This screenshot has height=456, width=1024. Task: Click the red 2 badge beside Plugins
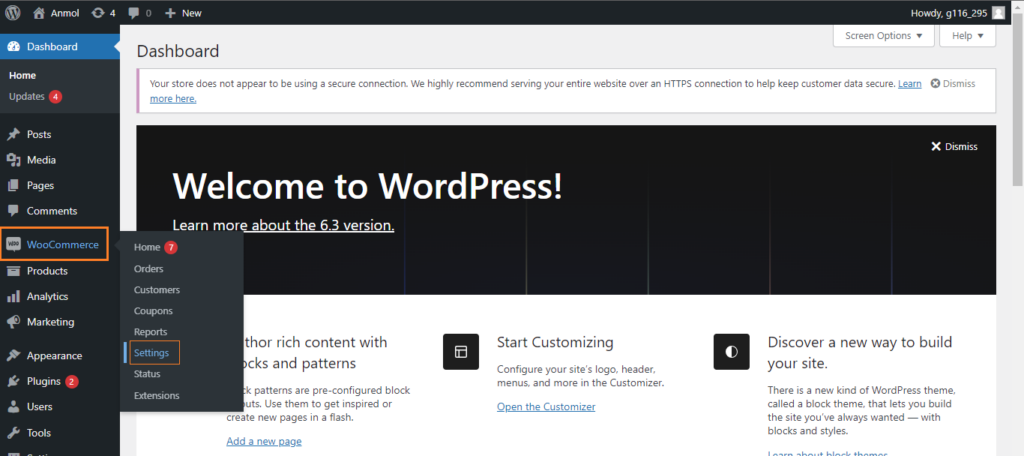click(72, 382)
